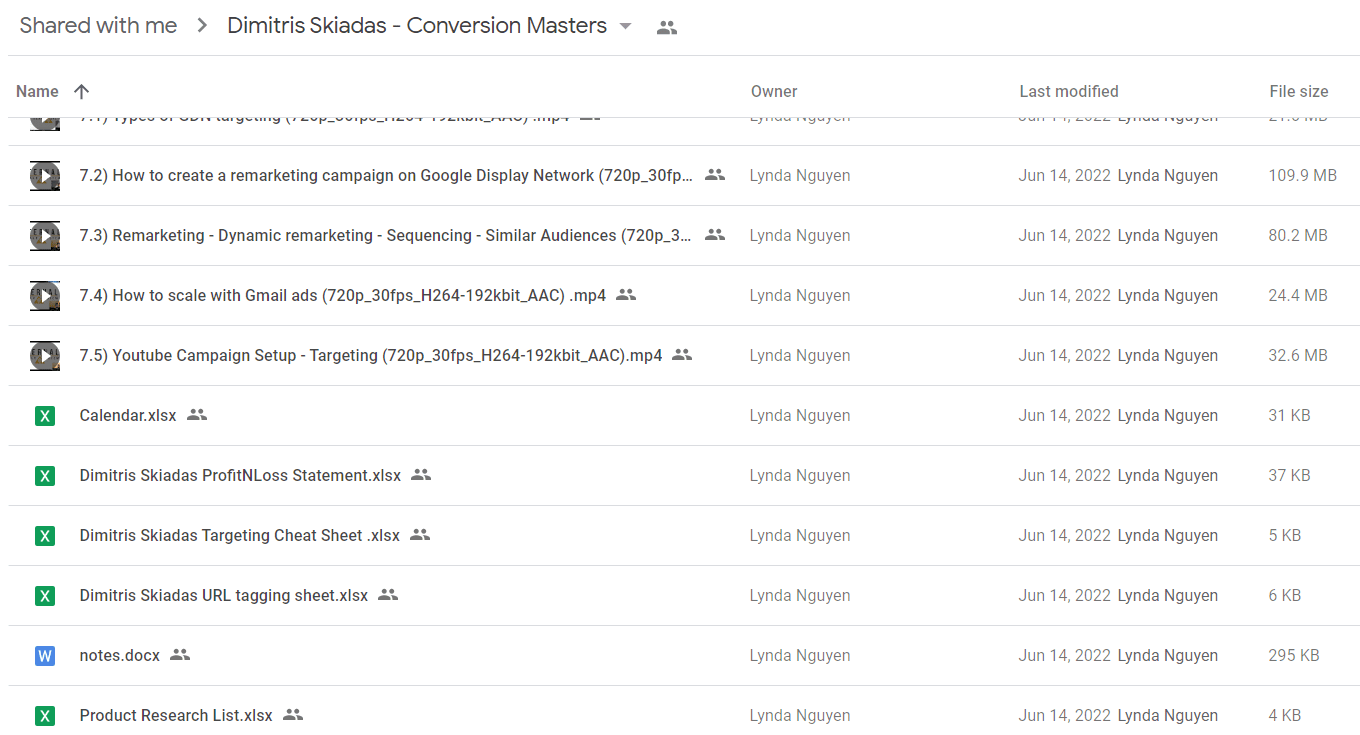The width and height of the screenshot is (1360, 735).
Task: Go back to Shared with me
Action: coord(98,26)
